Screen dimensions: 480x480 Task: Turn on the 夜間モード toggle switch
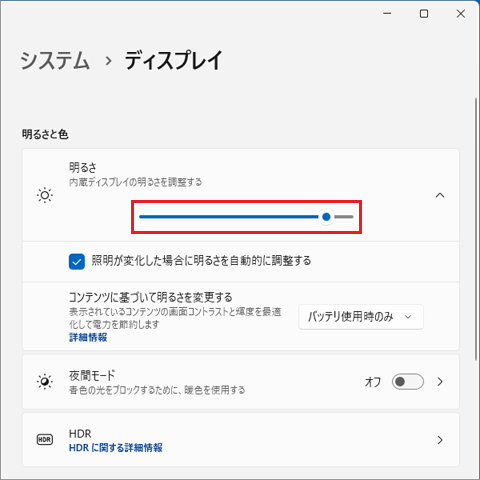click(x=408, y=382)
